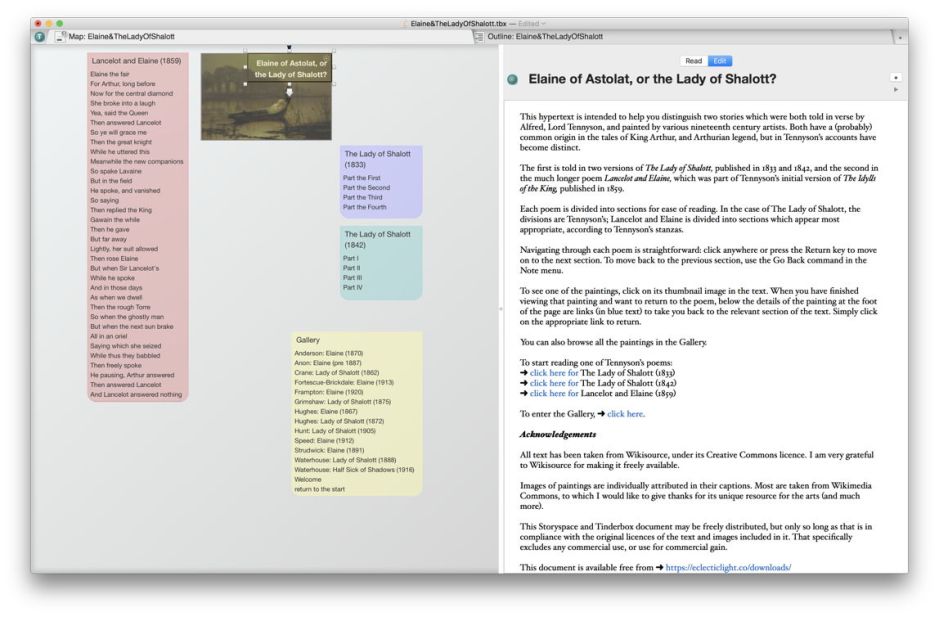Click the plus button at tab bar's right end

coord(899,37)
